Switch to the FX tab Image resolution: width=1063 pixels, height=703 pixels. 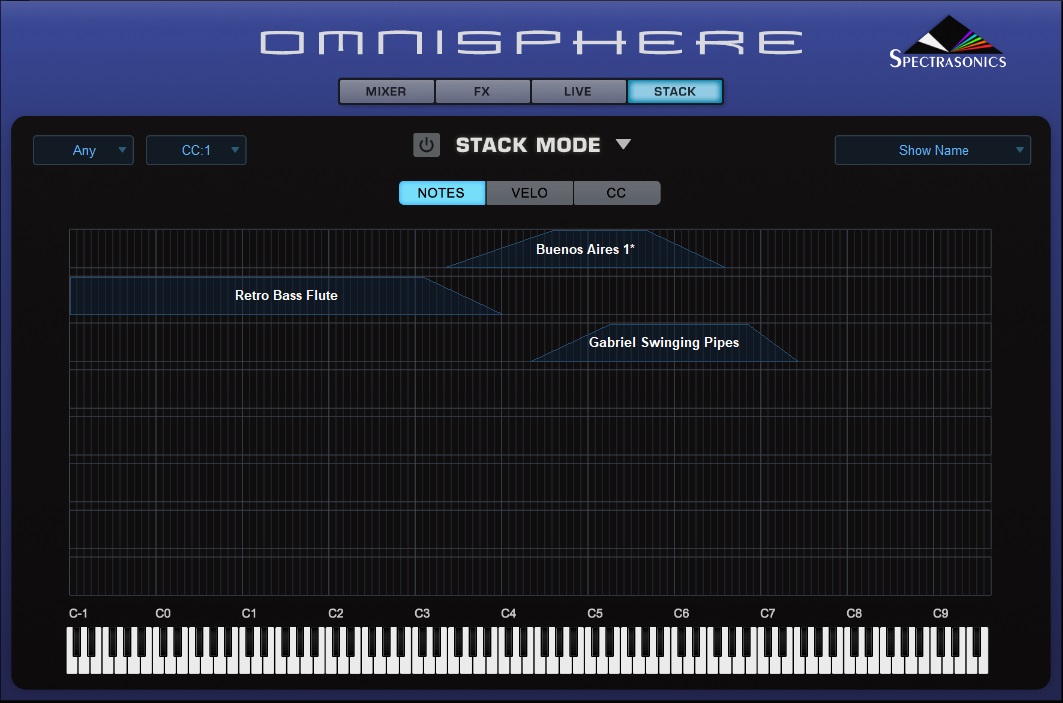click(x=482, y=92)
